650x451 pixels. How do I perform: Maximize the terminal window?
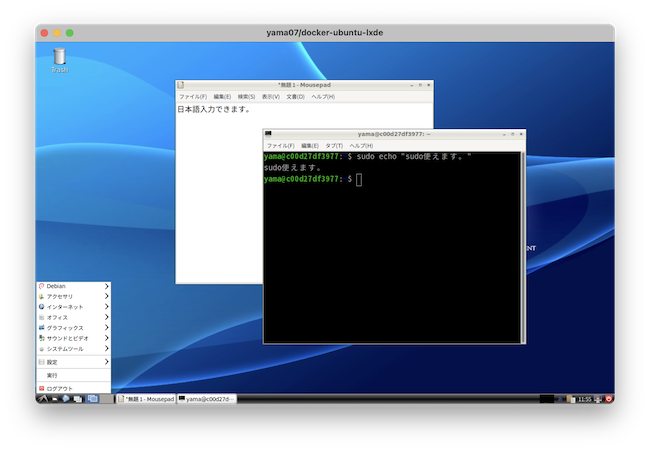point(512,134)
